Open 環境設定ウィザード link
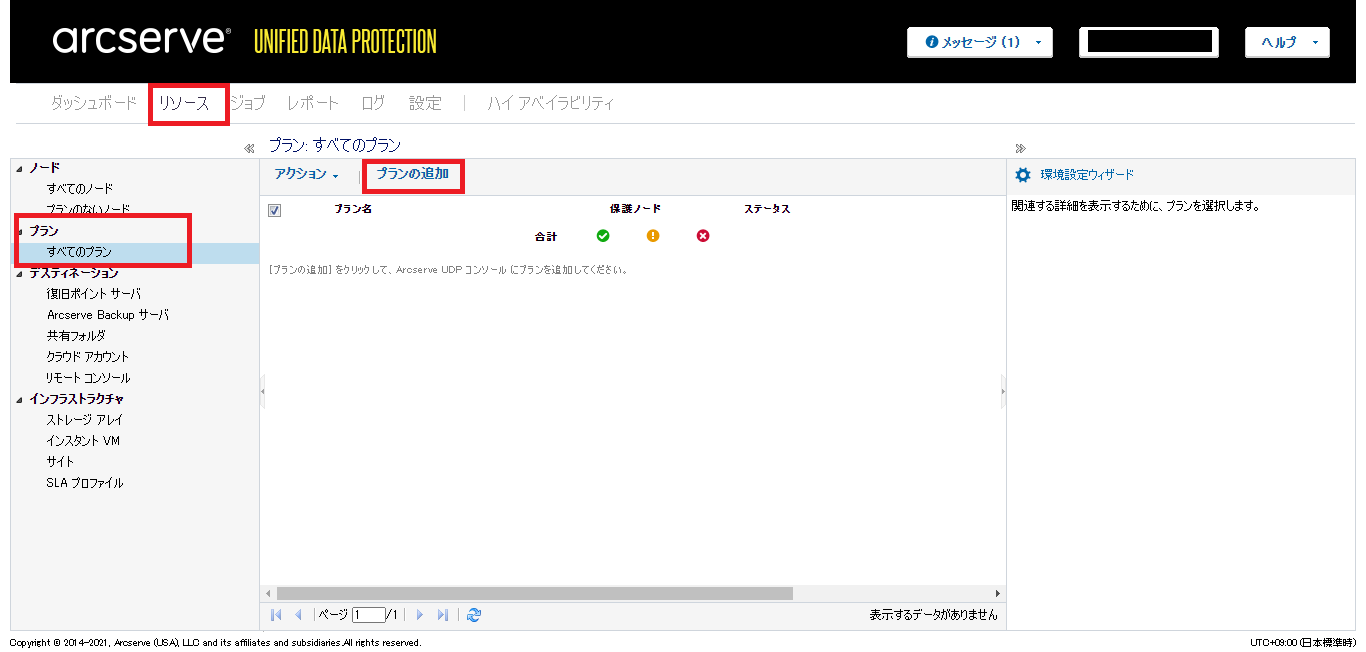Screen dimensions: 1366x652 (1087, 175)
